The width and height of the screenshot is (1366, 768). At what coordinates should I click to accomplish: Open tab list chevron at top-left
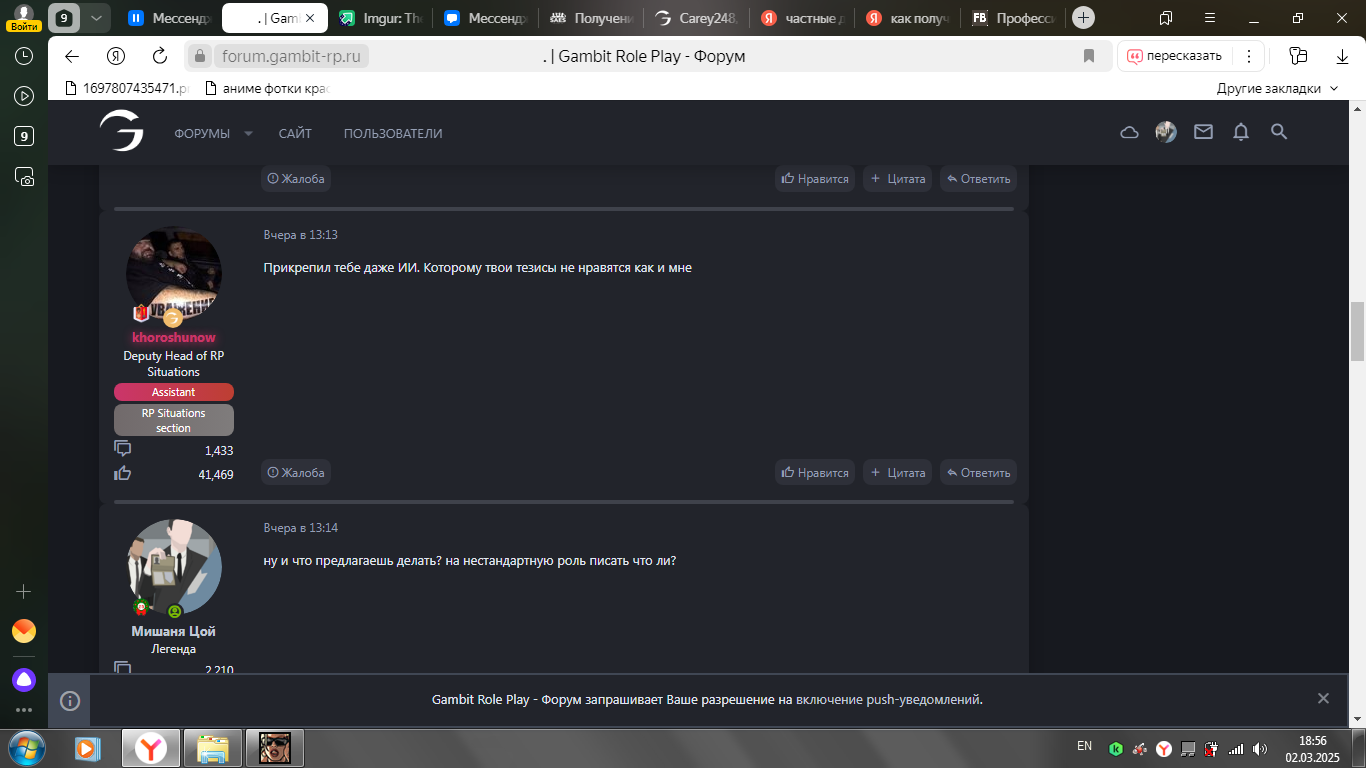coord(95,18)
